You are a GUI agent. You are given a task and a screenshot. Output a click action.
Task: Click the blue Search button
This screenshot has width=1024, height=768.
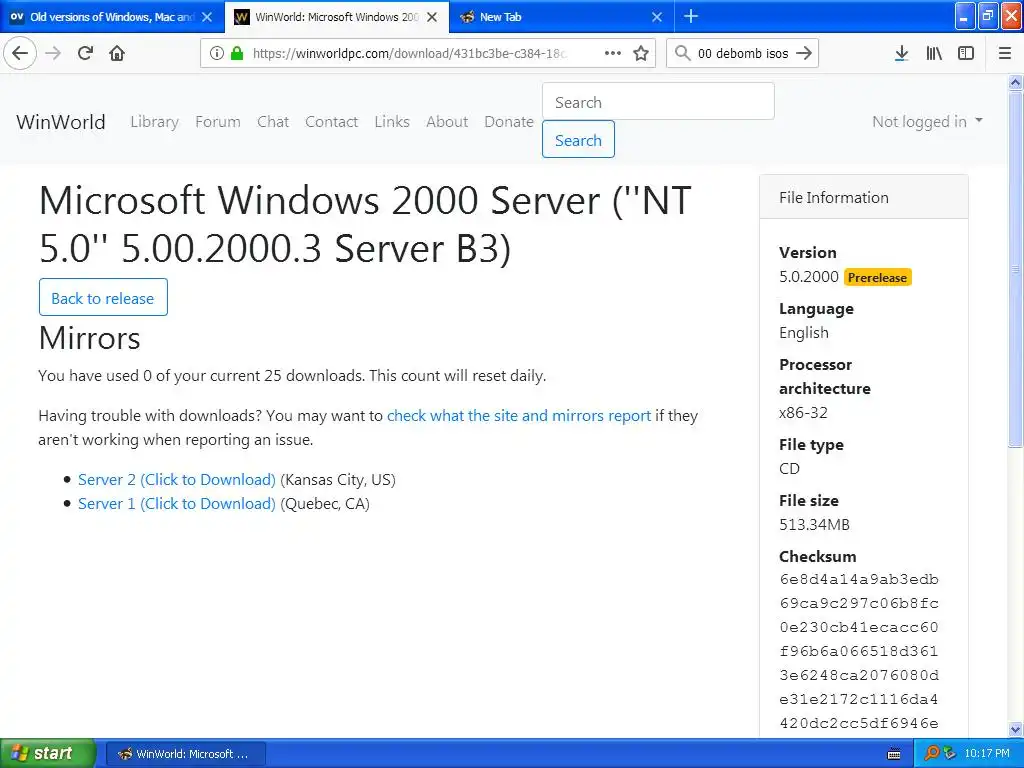pyautogui.click(x=578, y=139)
